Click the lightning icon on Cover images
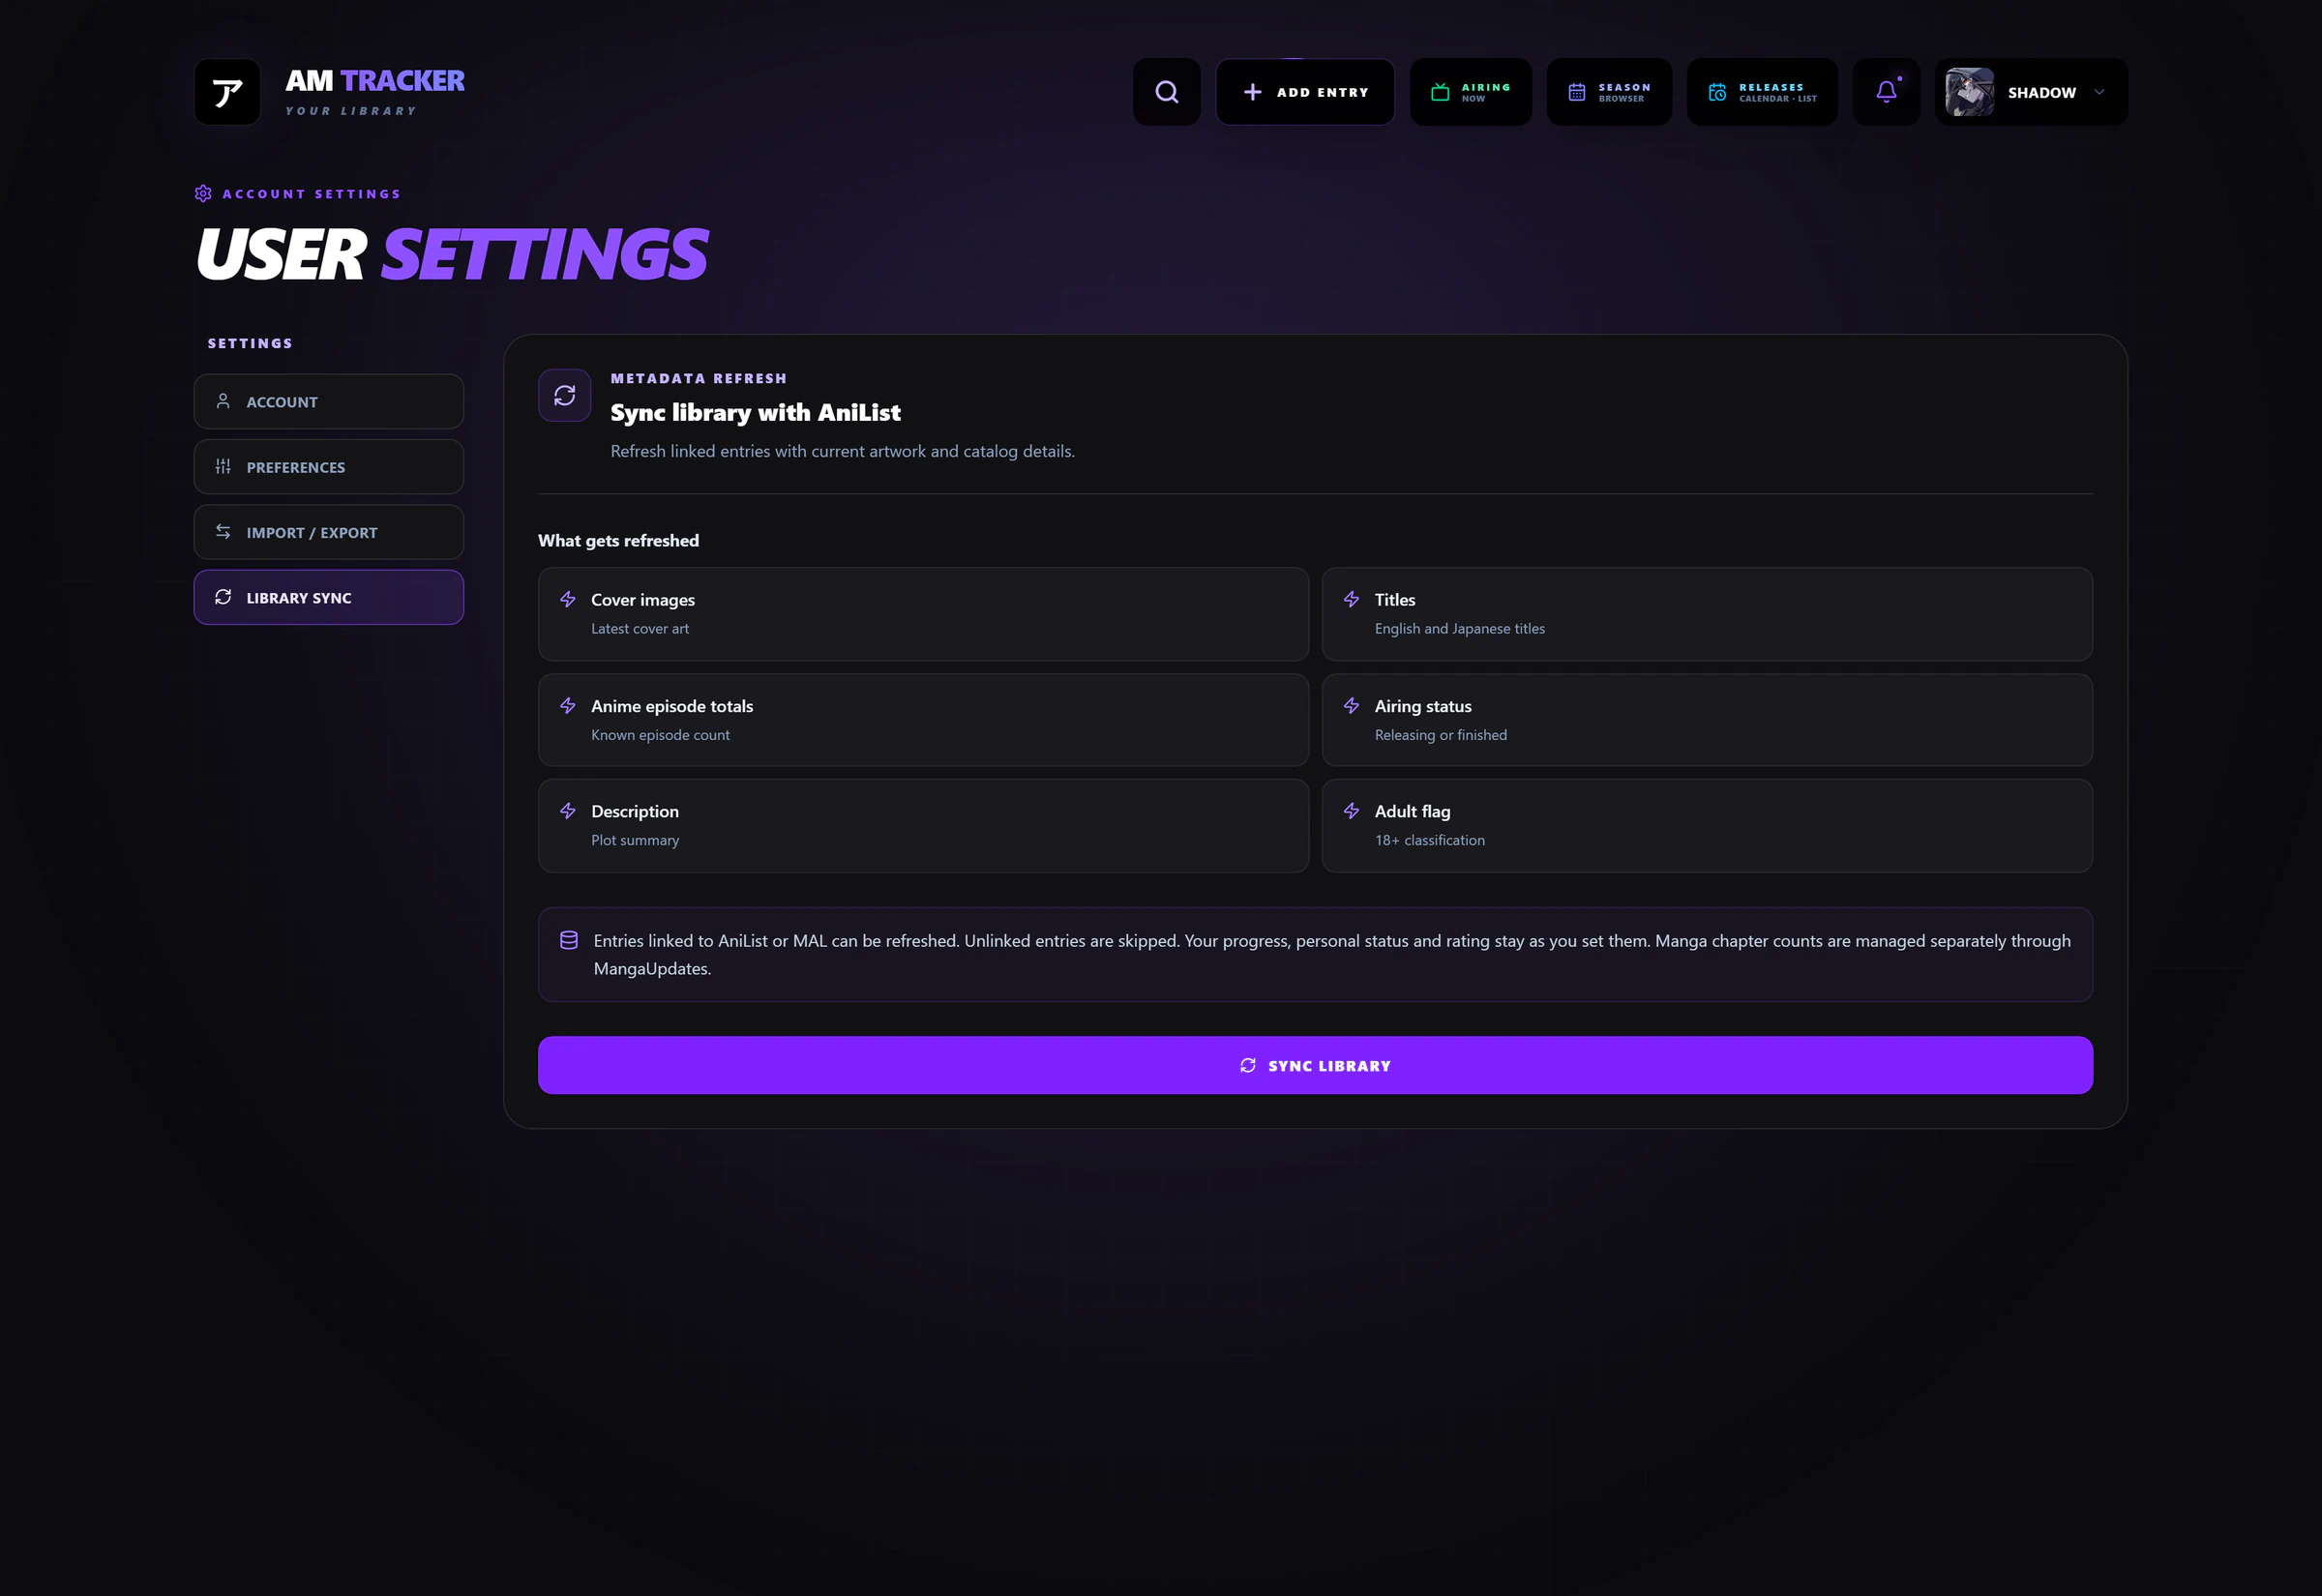 568,599
